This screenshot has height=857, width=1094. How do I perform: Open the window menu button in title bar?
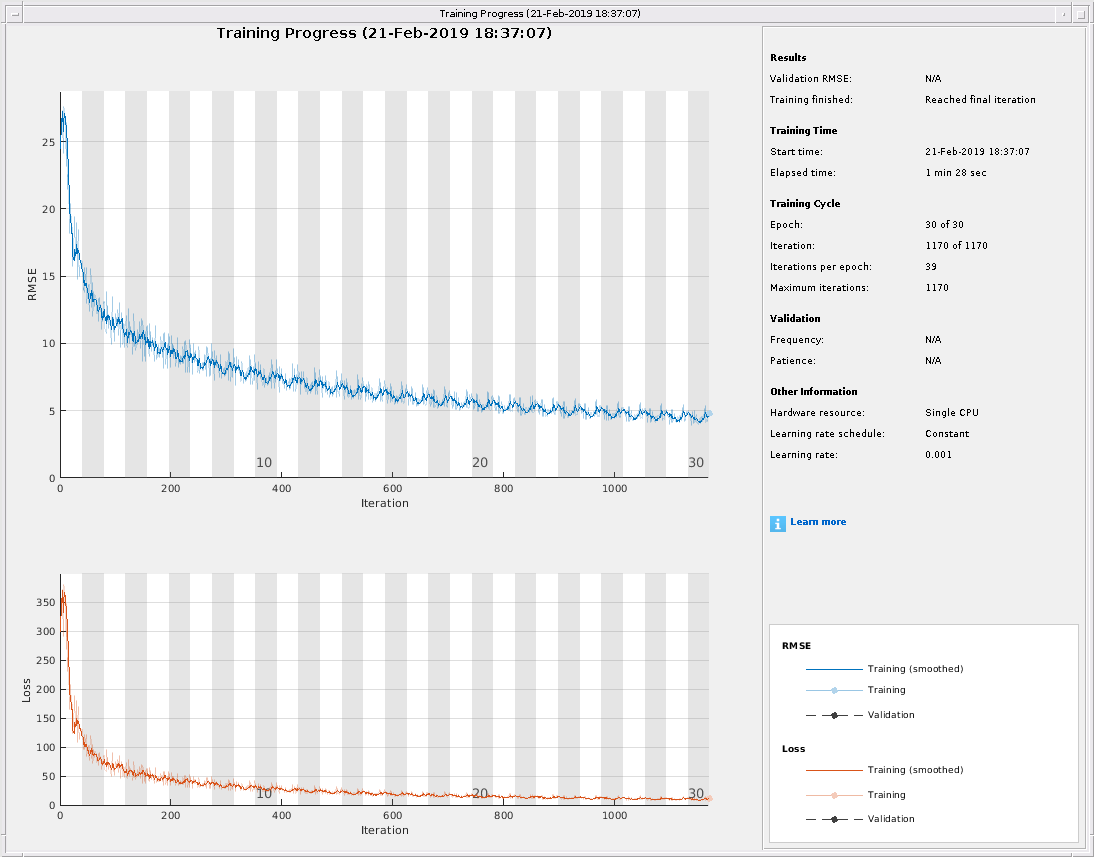(13, 13)
